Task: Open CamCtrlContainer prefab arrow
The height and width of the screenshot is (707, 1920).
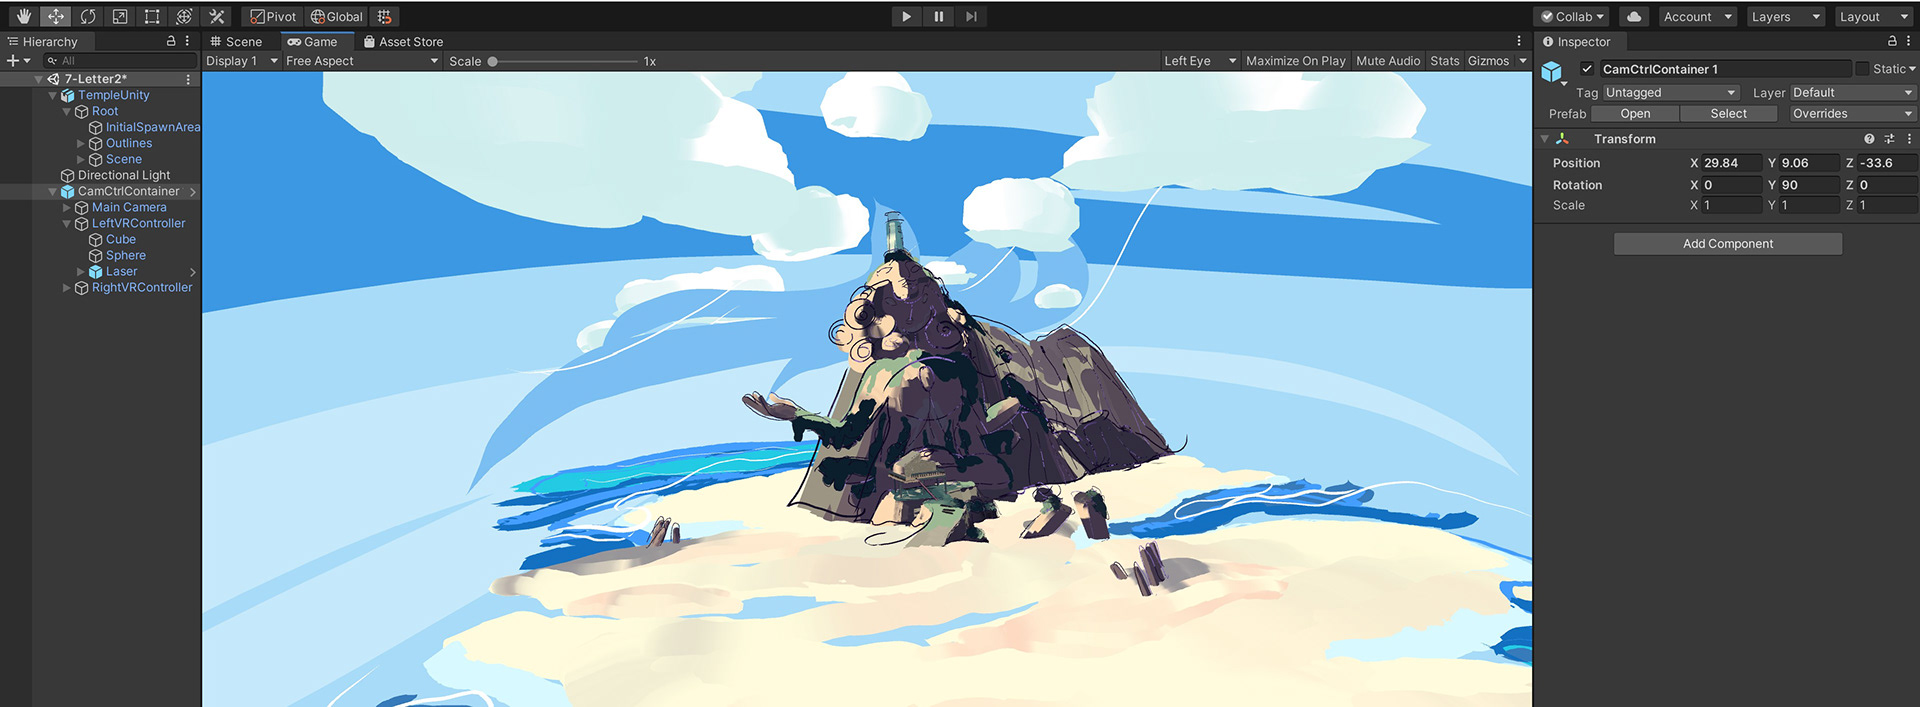Action: click(x=193, y=191)
